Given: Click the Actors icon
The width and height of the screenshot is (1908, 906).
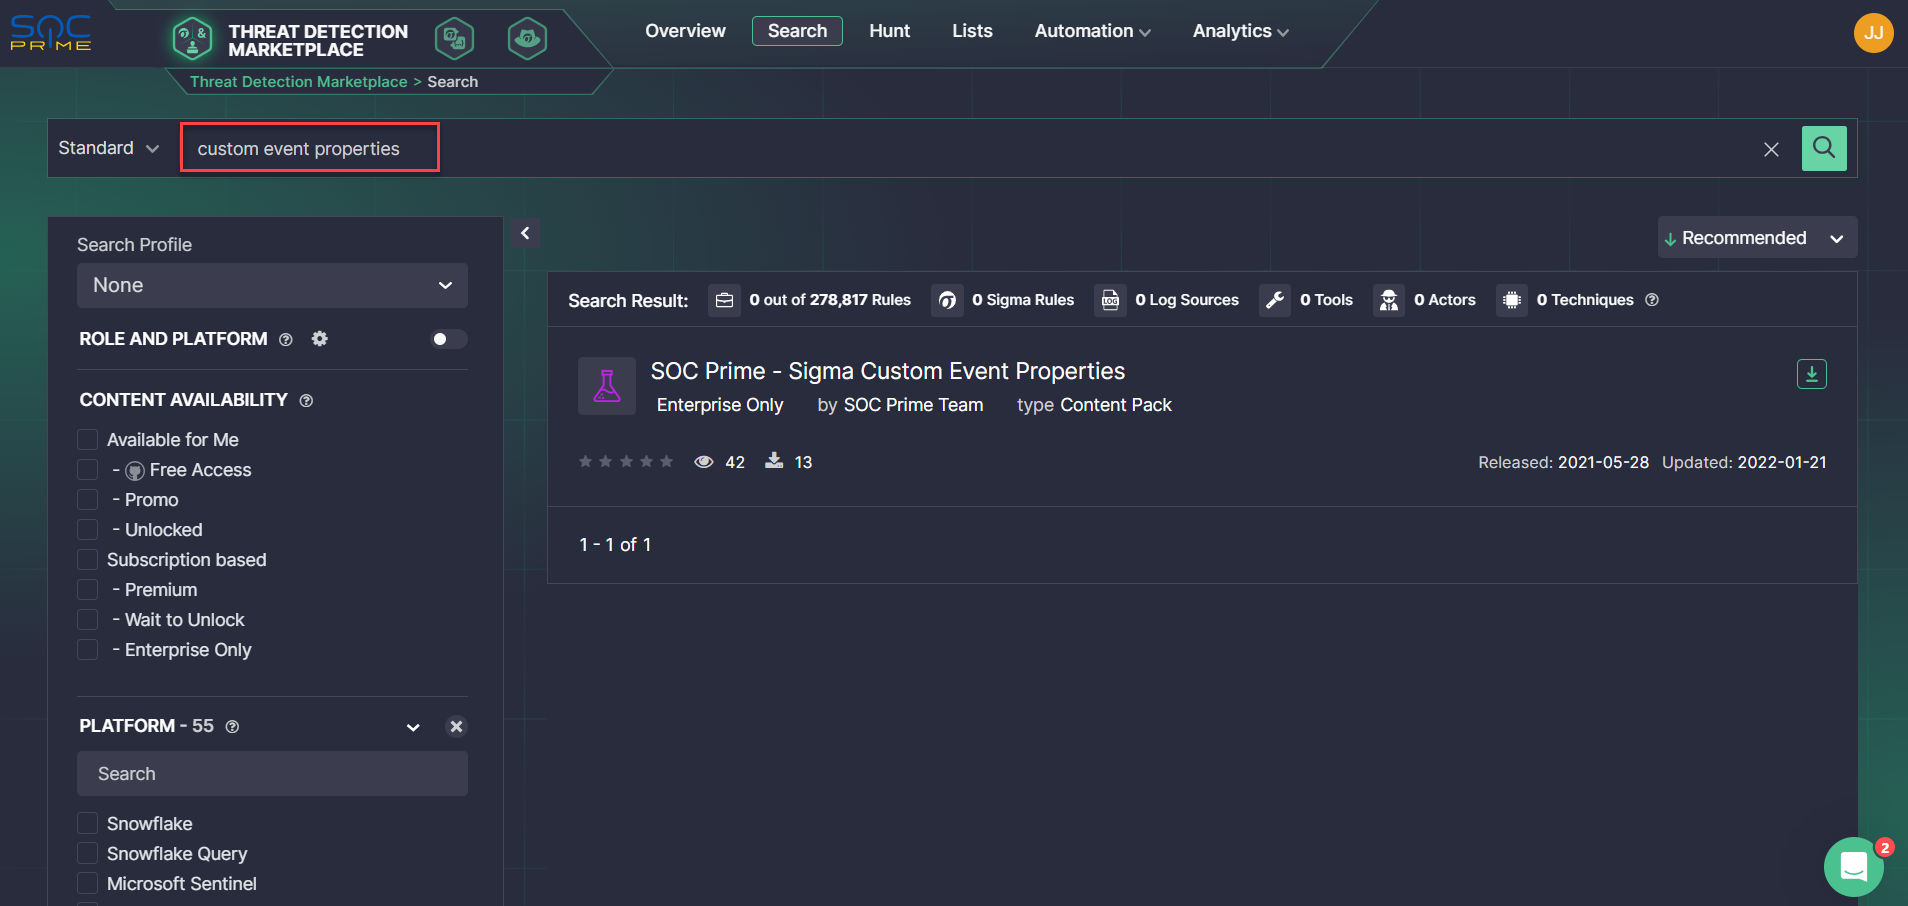Looking at the screenshot, I should coord(1389,300).
